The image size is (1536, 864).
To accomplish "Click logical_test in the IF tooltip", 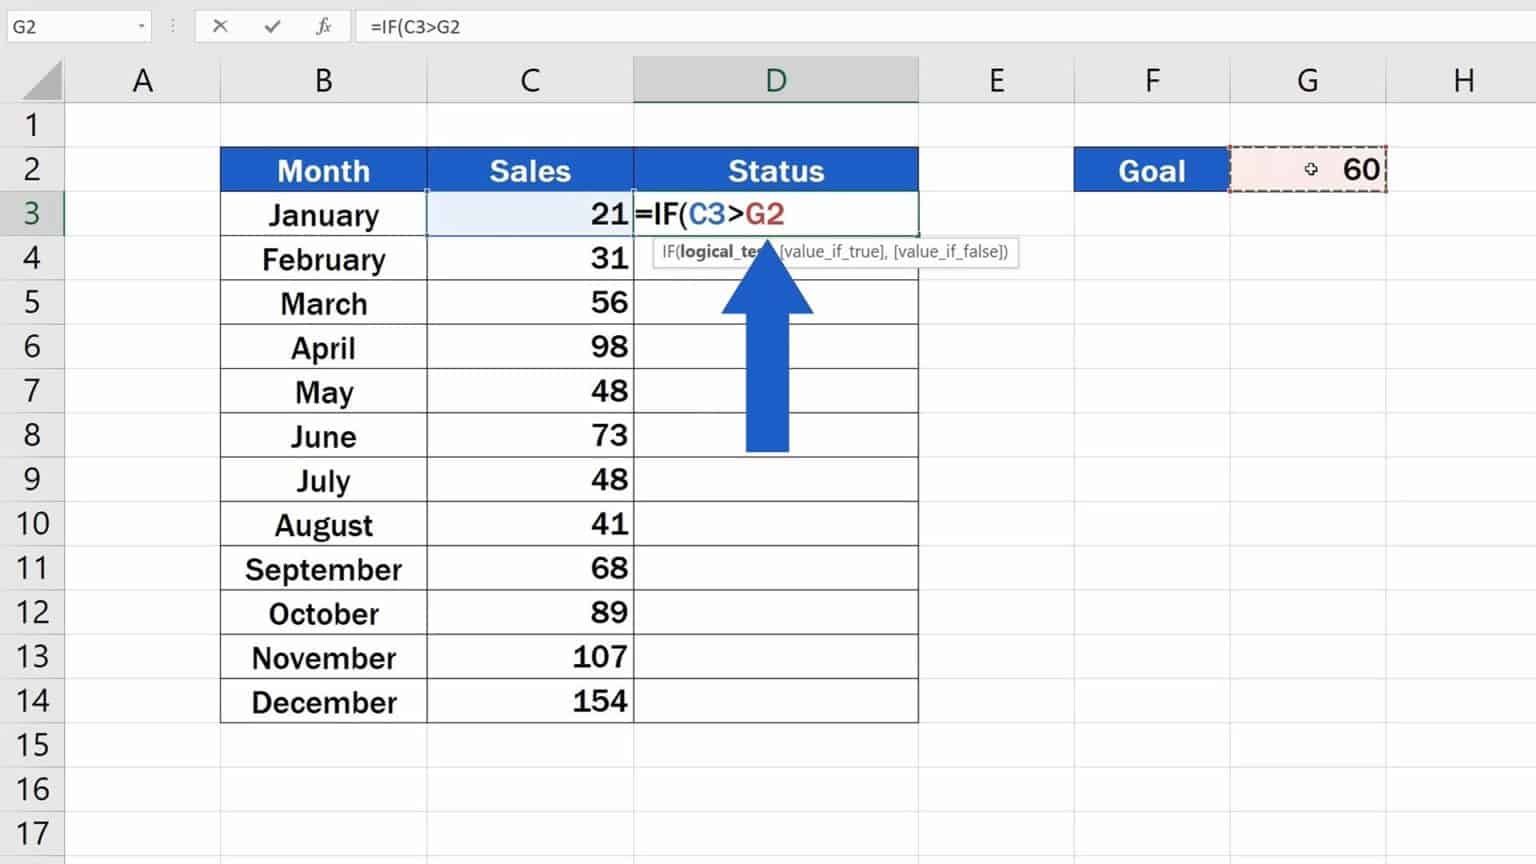I will pos(718,251).
